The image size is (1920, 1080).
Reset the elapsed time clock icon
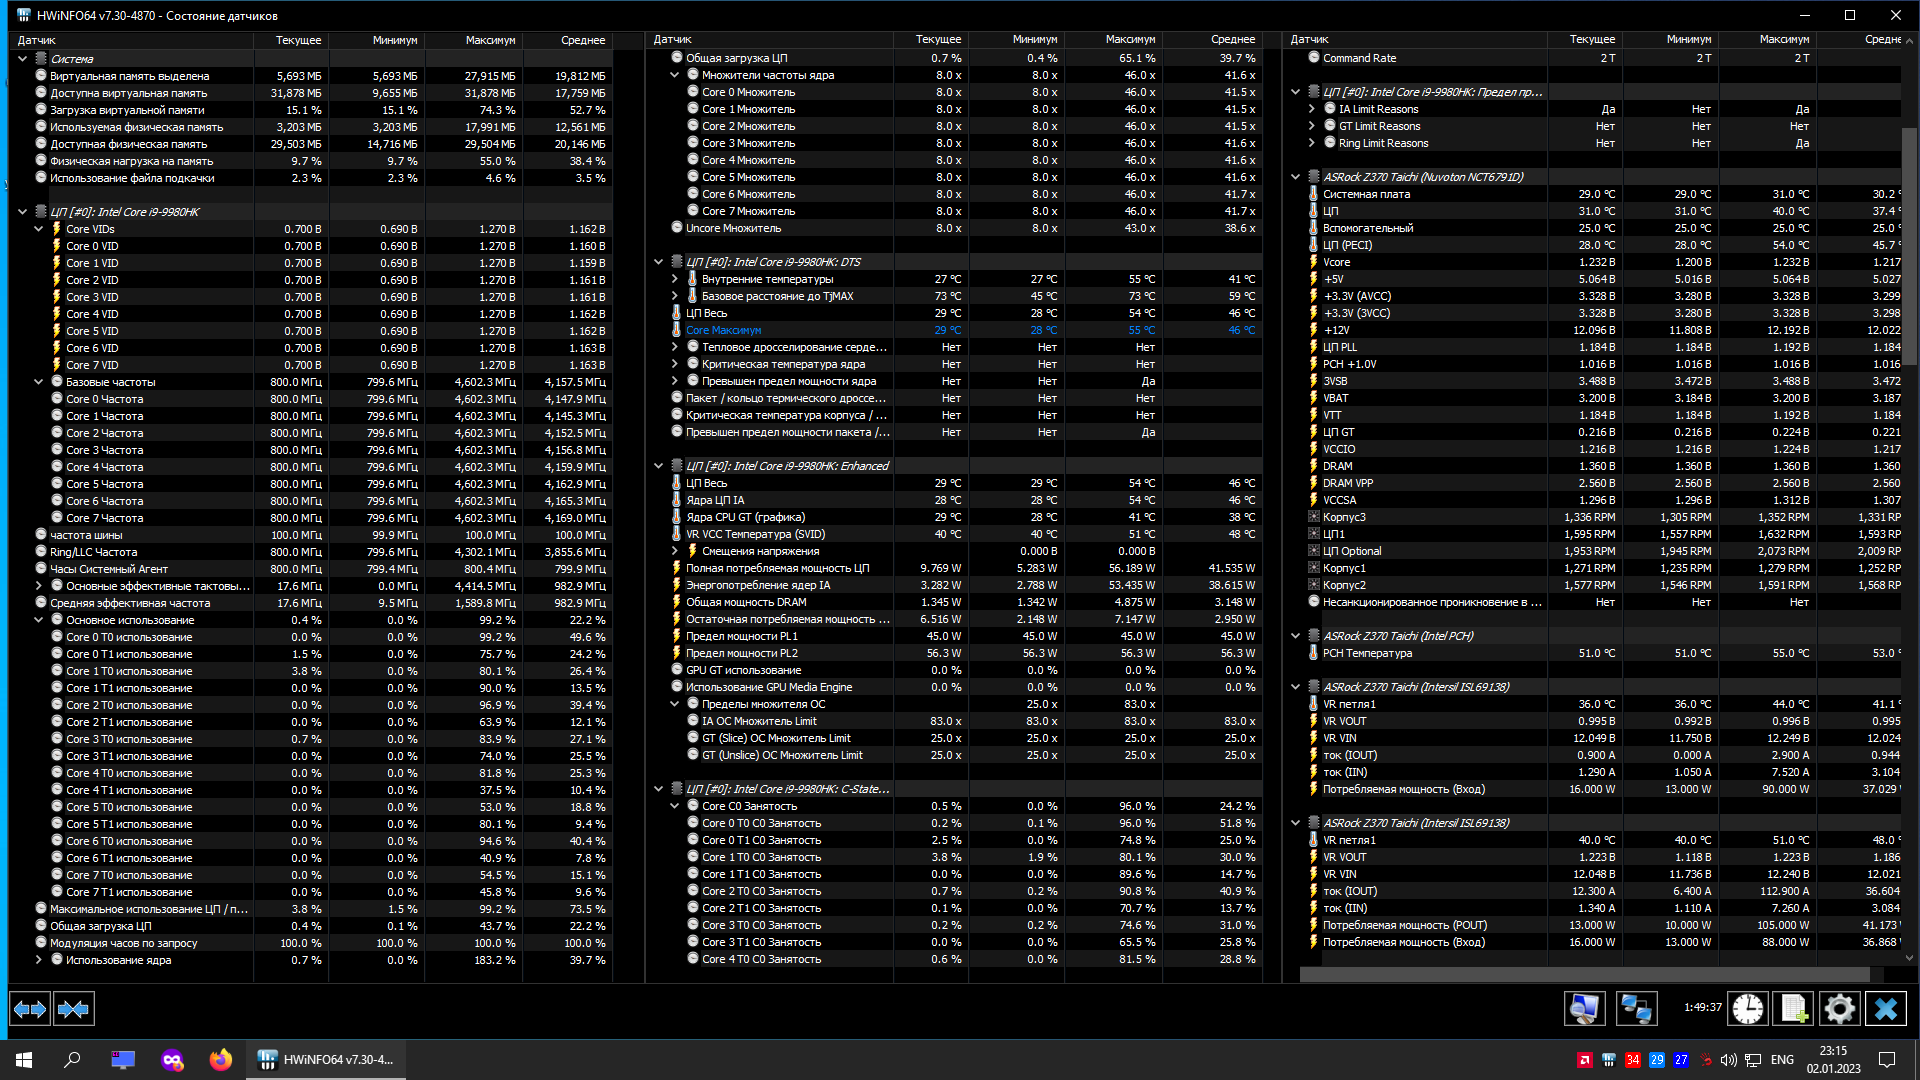(1748, 1009)
